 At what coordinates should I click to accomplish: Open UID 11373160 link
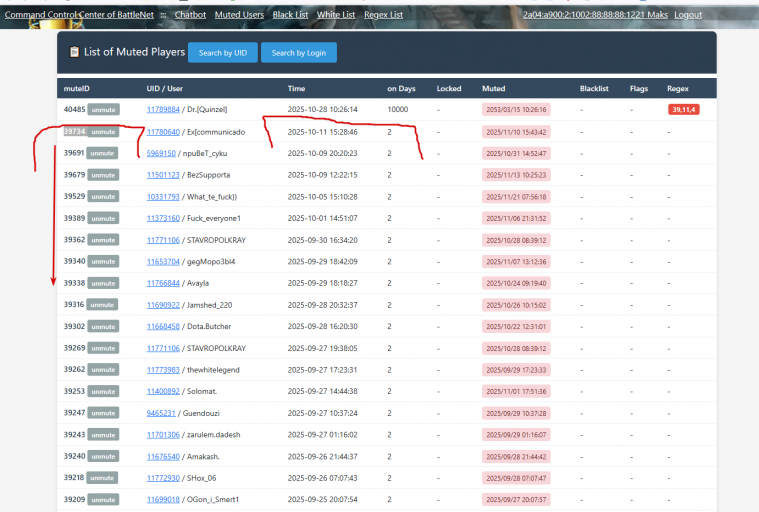coord(163,218)
